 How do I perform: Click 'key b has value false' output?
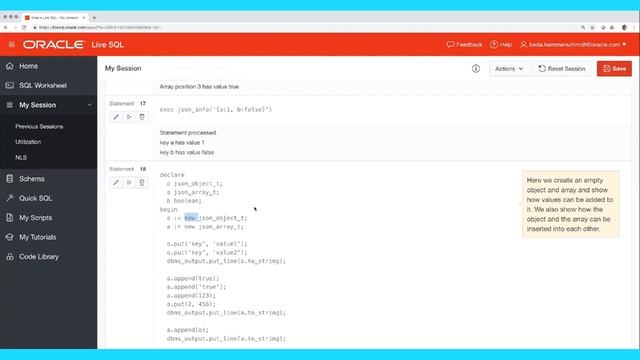[x=187, y=152]
